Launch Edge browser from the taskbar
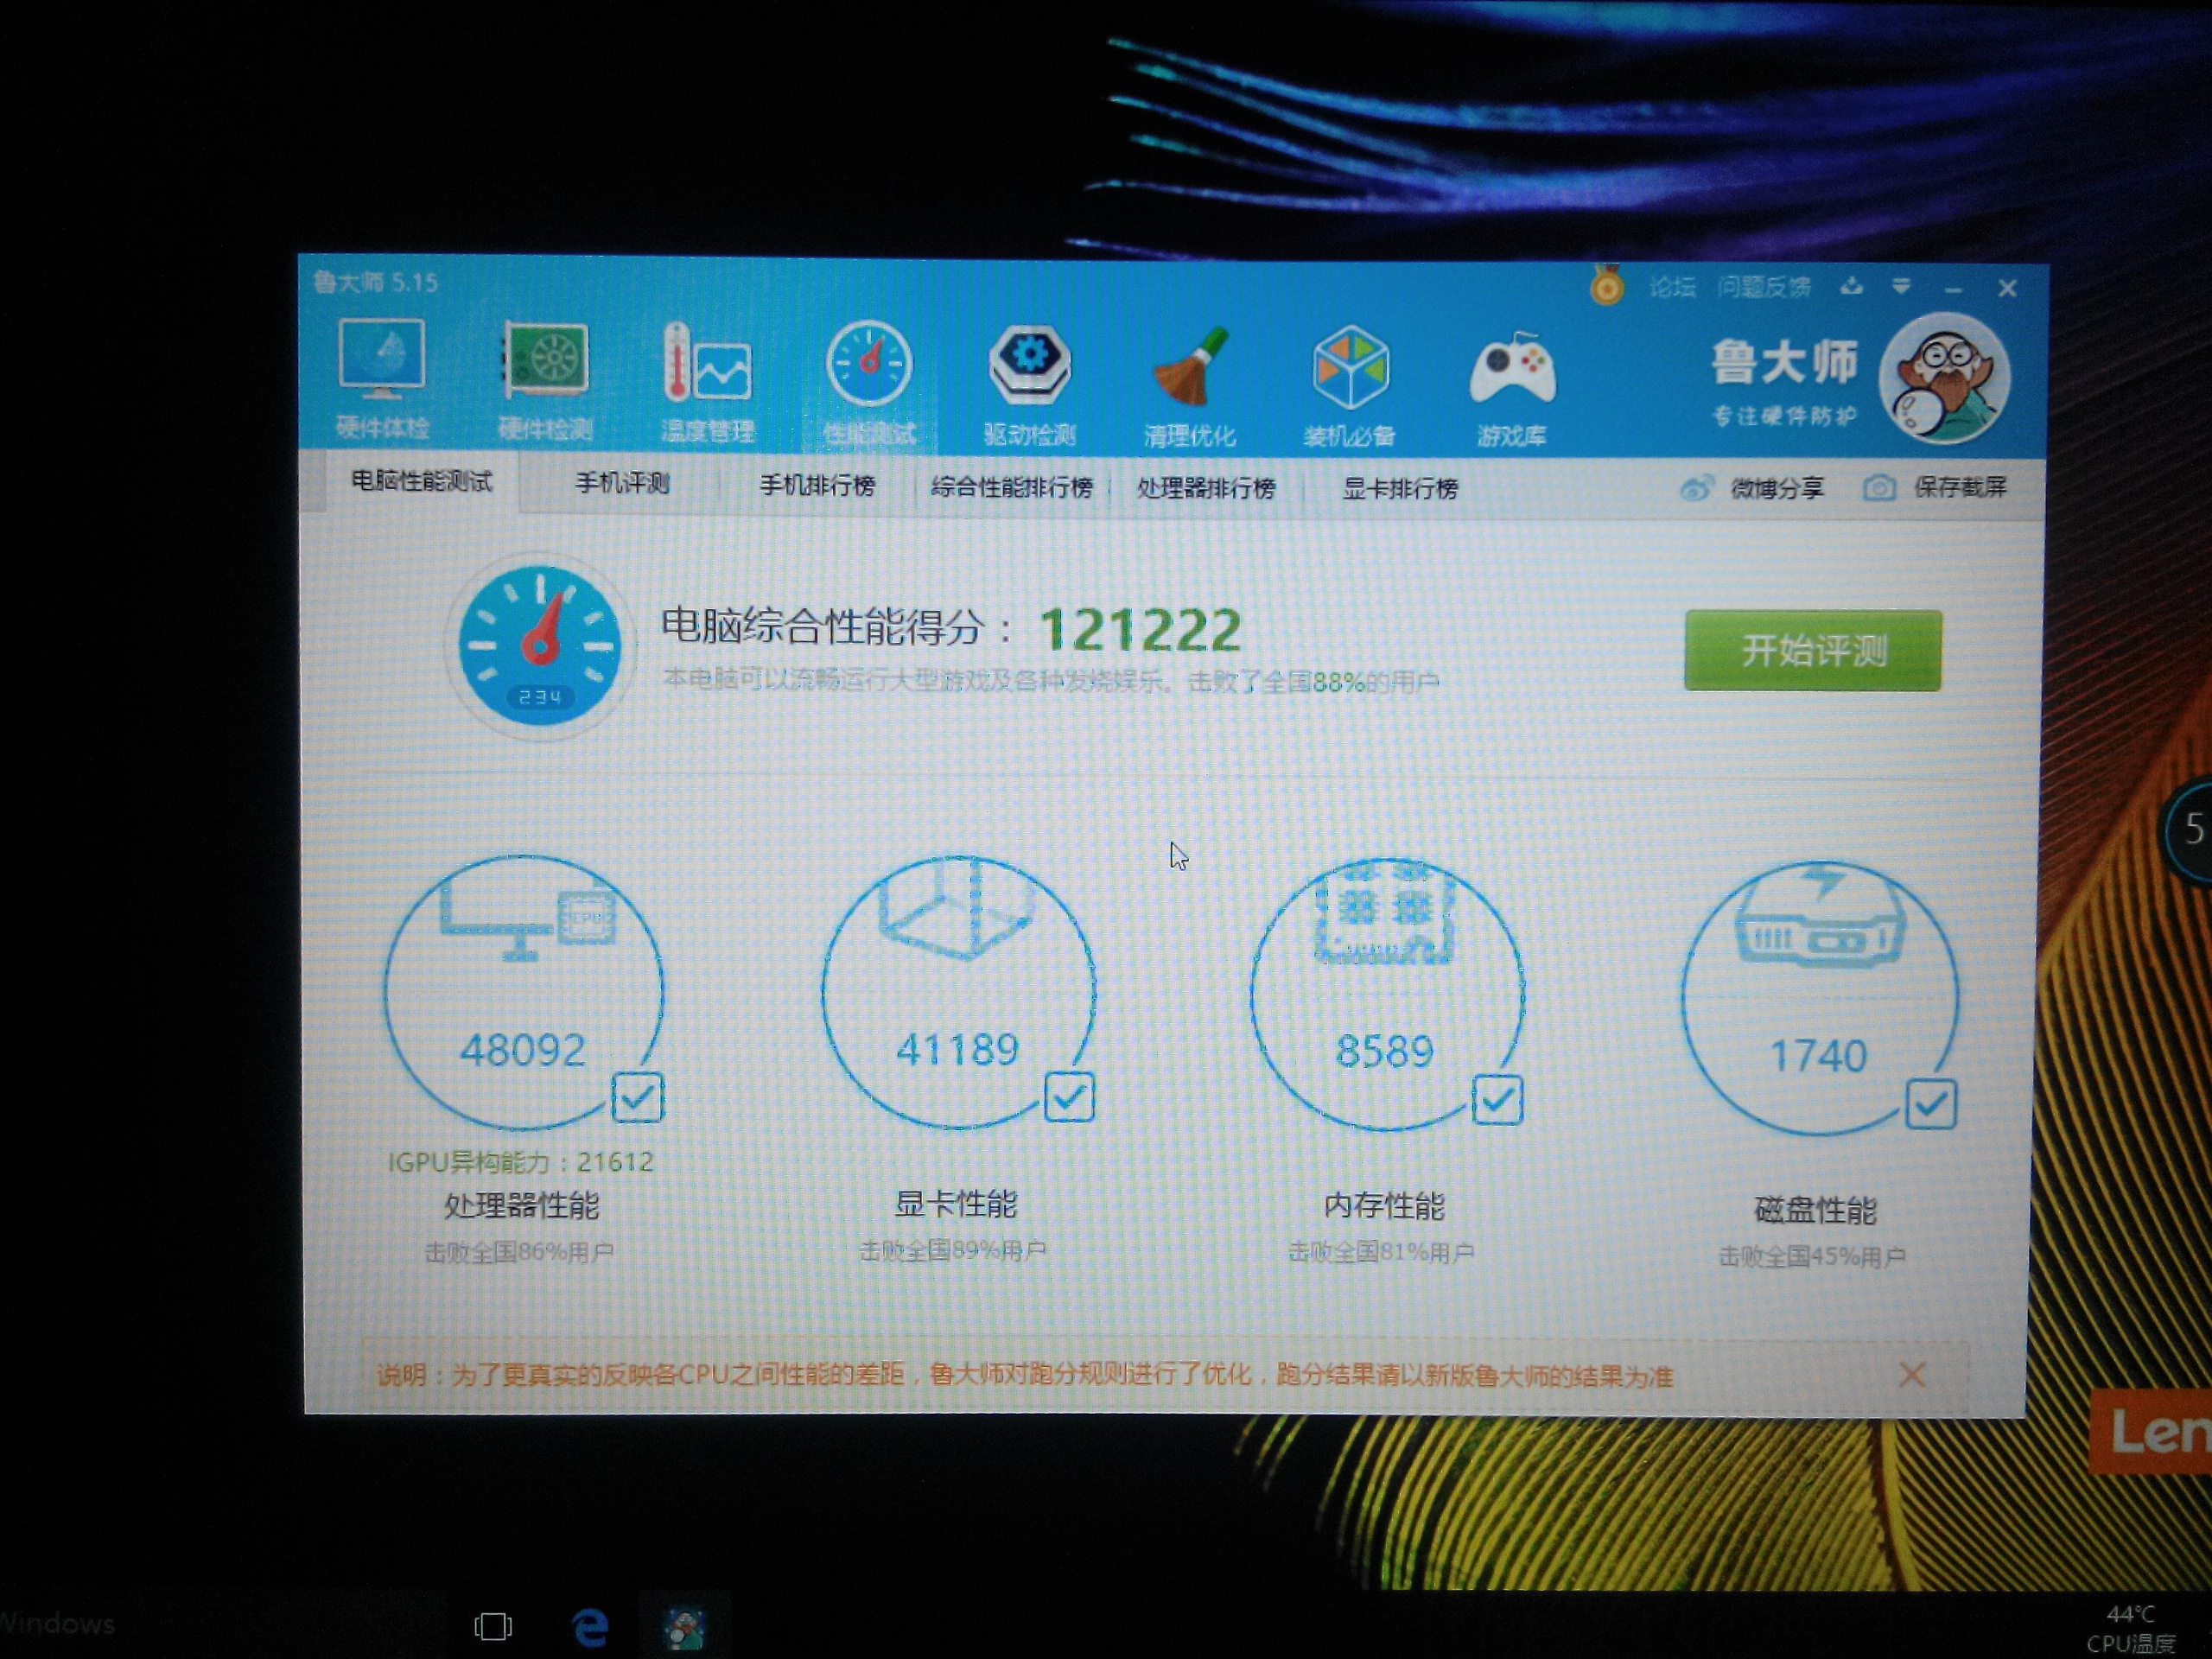 (x=590, y=1628)
